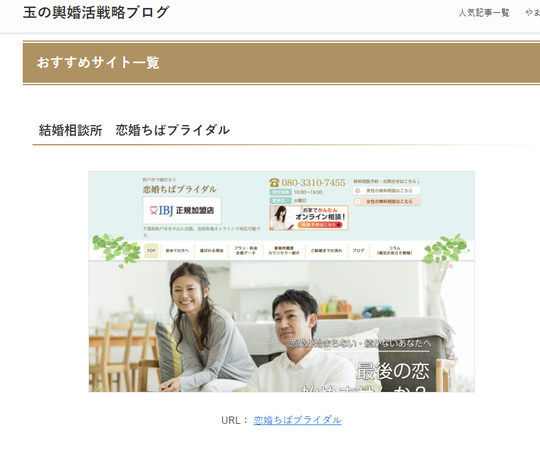Image resolution: width=540 pixels, height=449 pixels.
Task: Click the 男性の無料相談はこちら button
Action: pos(387,190)
